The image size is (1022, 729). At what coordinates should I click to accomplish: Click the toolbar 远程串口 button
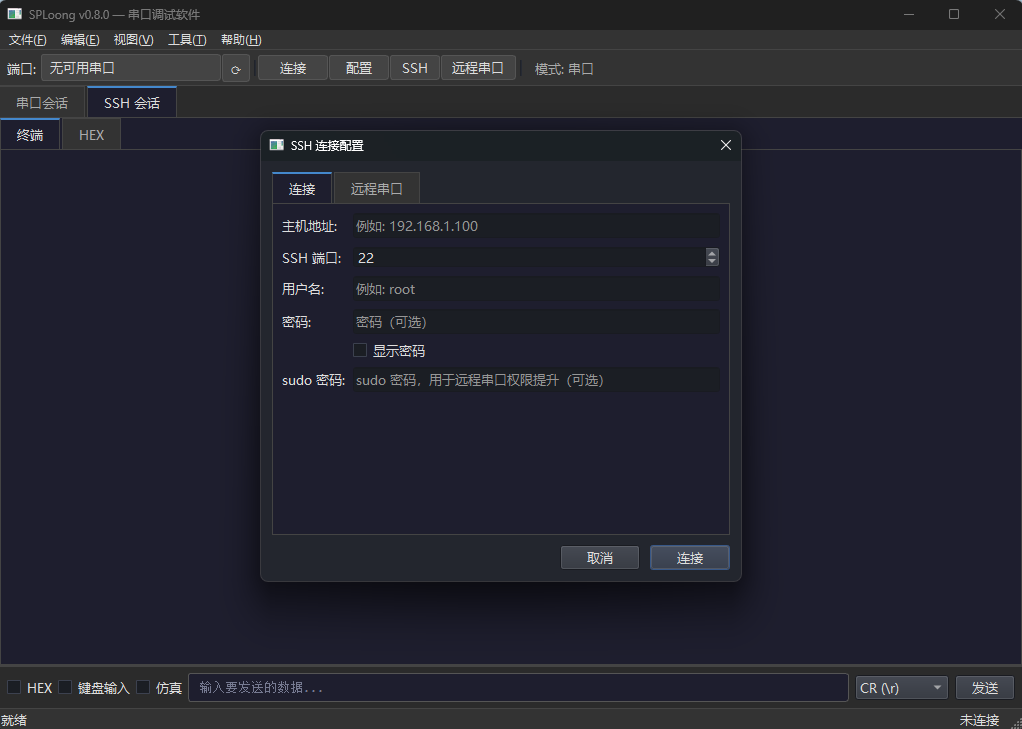(x=478, y=68)
